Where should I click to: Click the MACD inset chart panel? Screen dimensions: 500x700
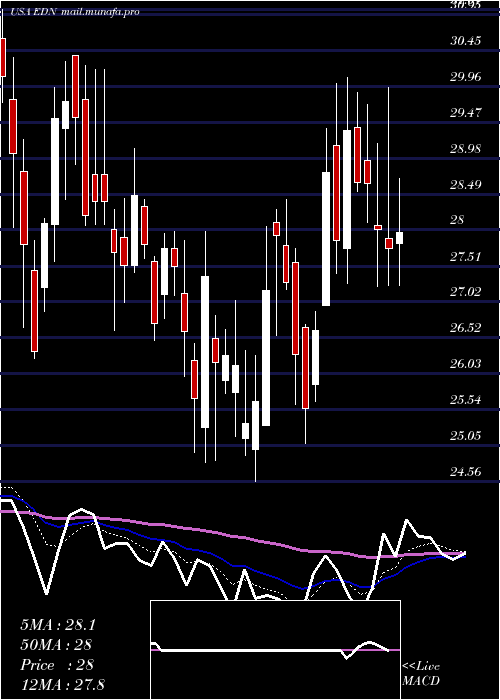[275, 650]
